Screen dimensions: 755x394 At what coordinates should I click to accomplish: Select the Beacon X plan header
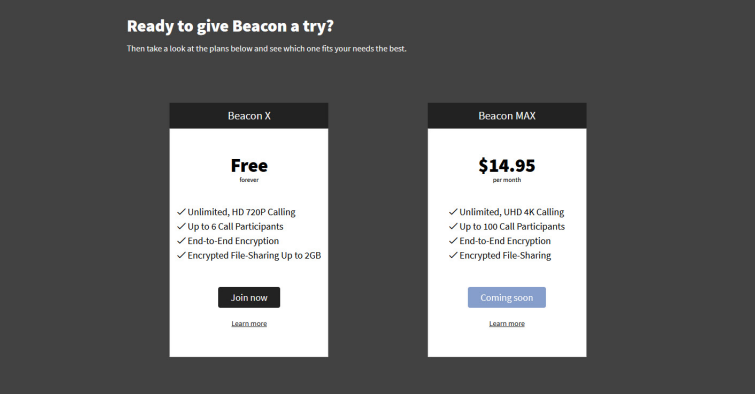click(249, 116)
